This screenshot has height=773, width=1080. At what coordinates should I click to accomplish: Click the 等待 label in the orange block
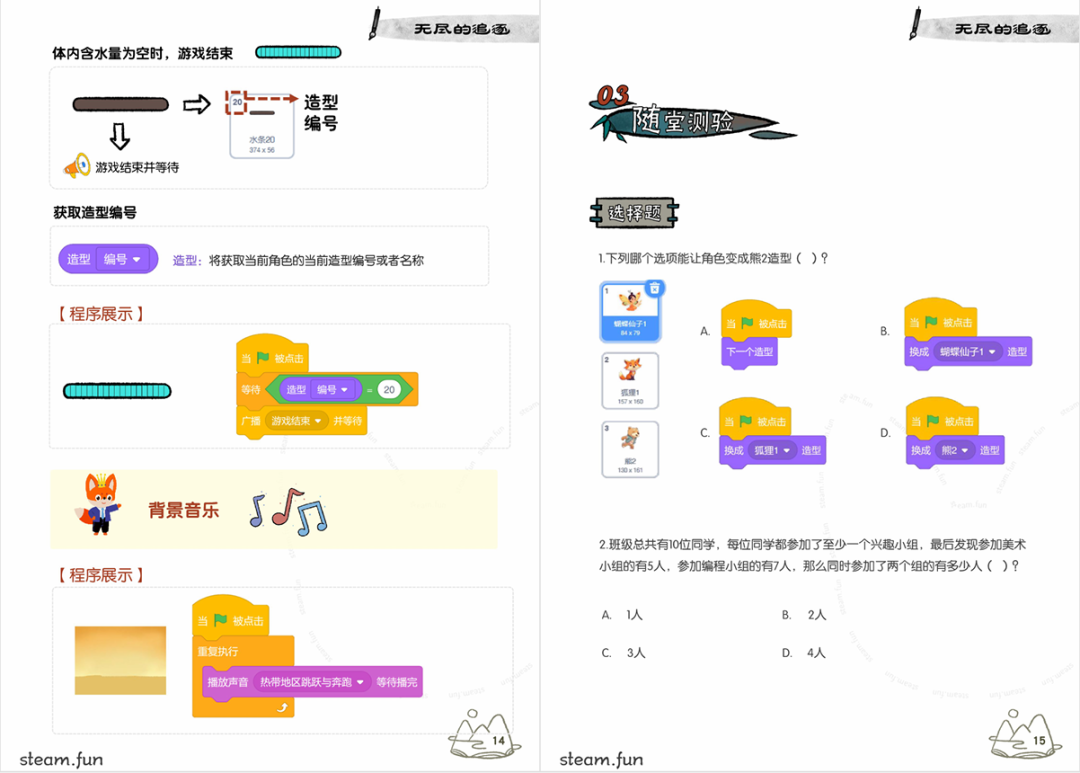(x=251, y=390)
